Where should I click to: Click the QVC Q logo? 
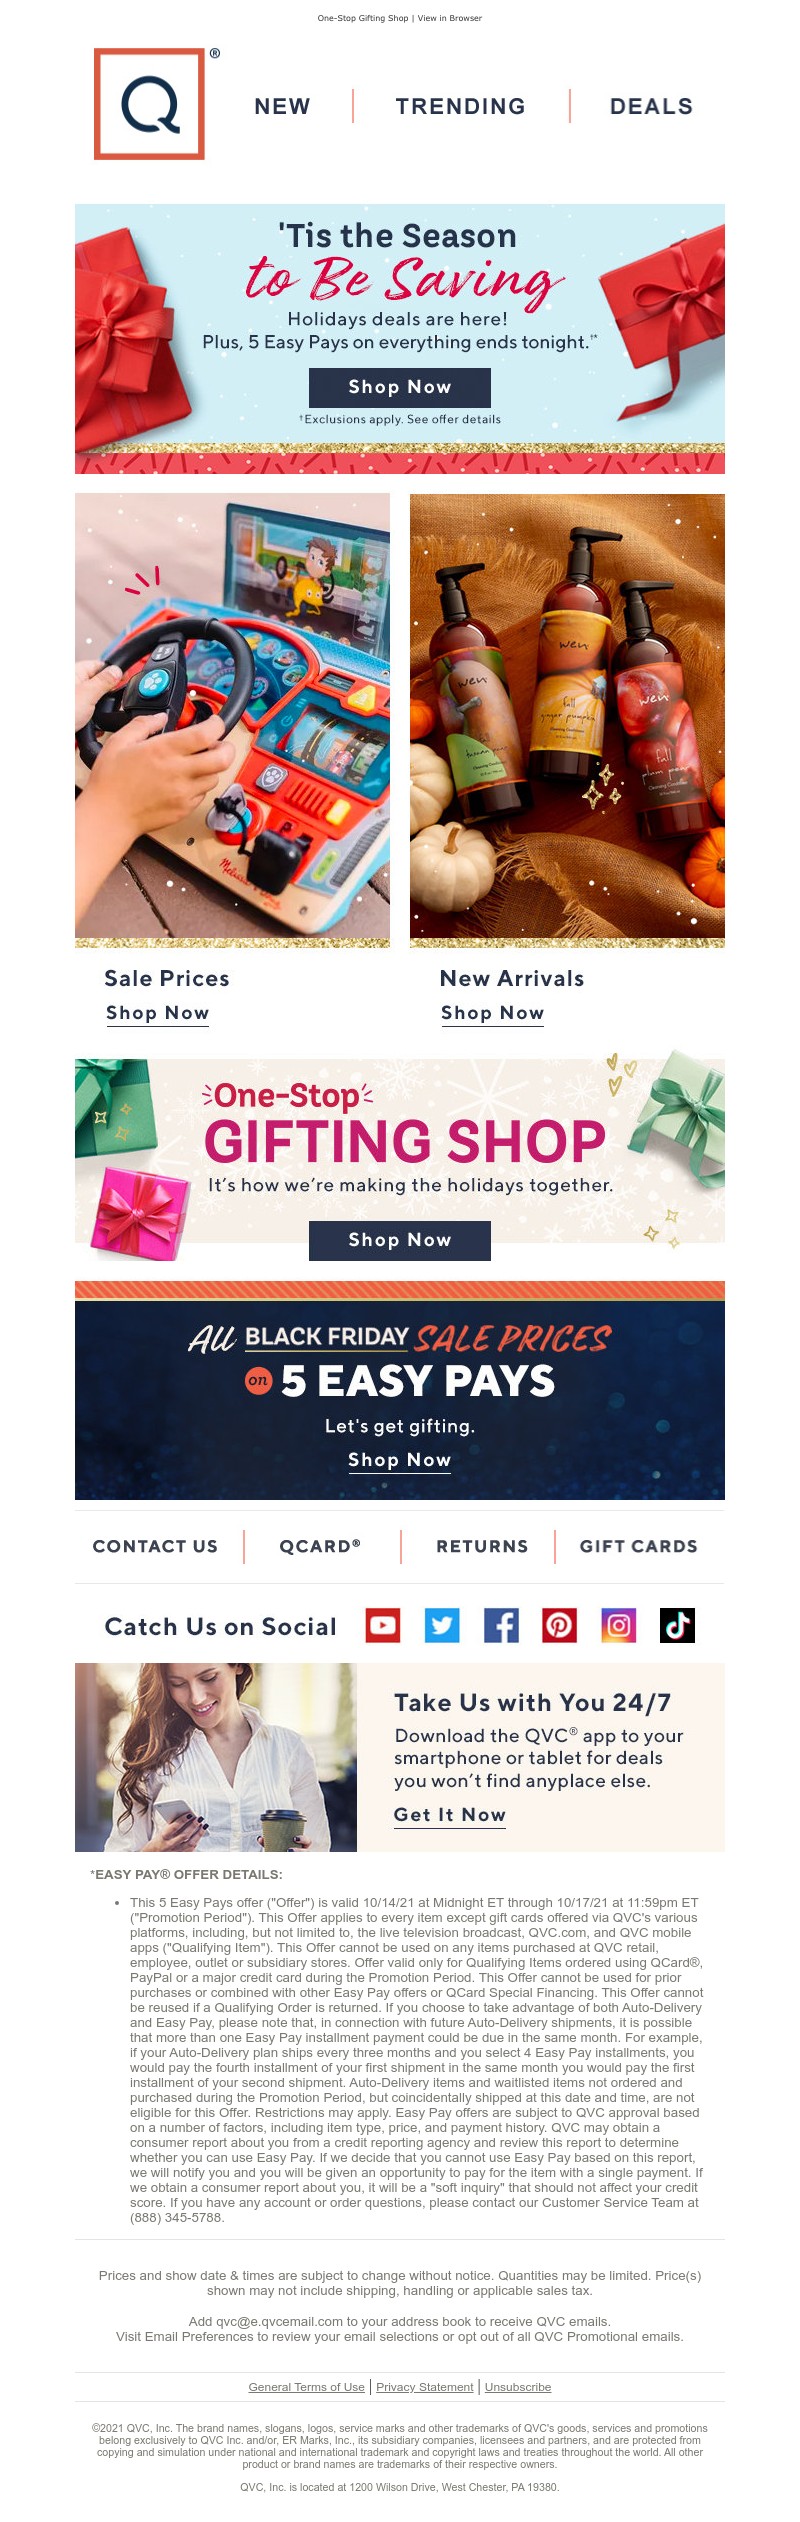point(150,104)
